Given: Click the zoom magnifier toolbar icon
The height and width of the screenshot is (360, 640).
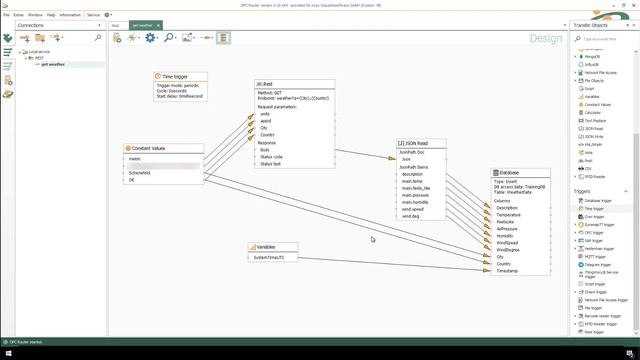Looking at the screenshot, I should (x=169, y=38).
